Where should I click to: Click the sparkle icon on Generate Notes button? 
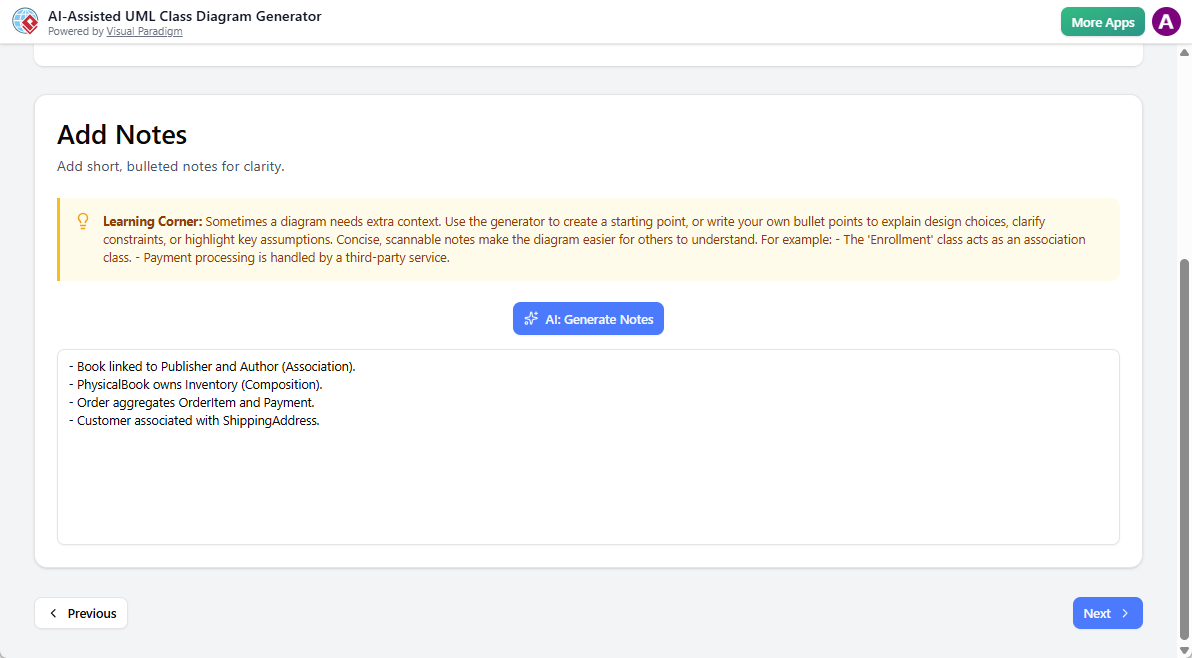coord(531,318)
